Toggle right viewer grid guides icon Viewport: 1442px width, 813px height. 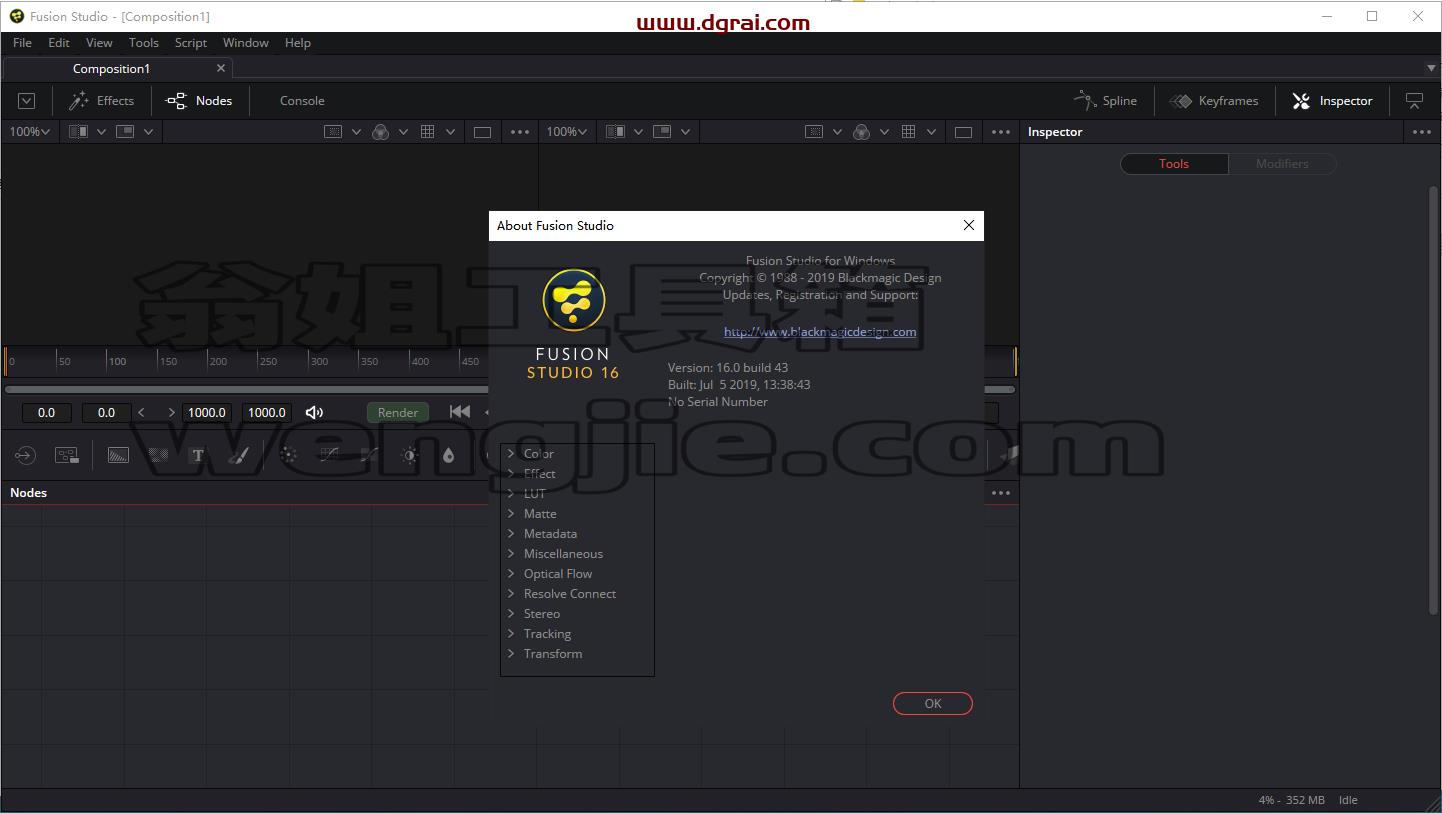click(908, 132)
